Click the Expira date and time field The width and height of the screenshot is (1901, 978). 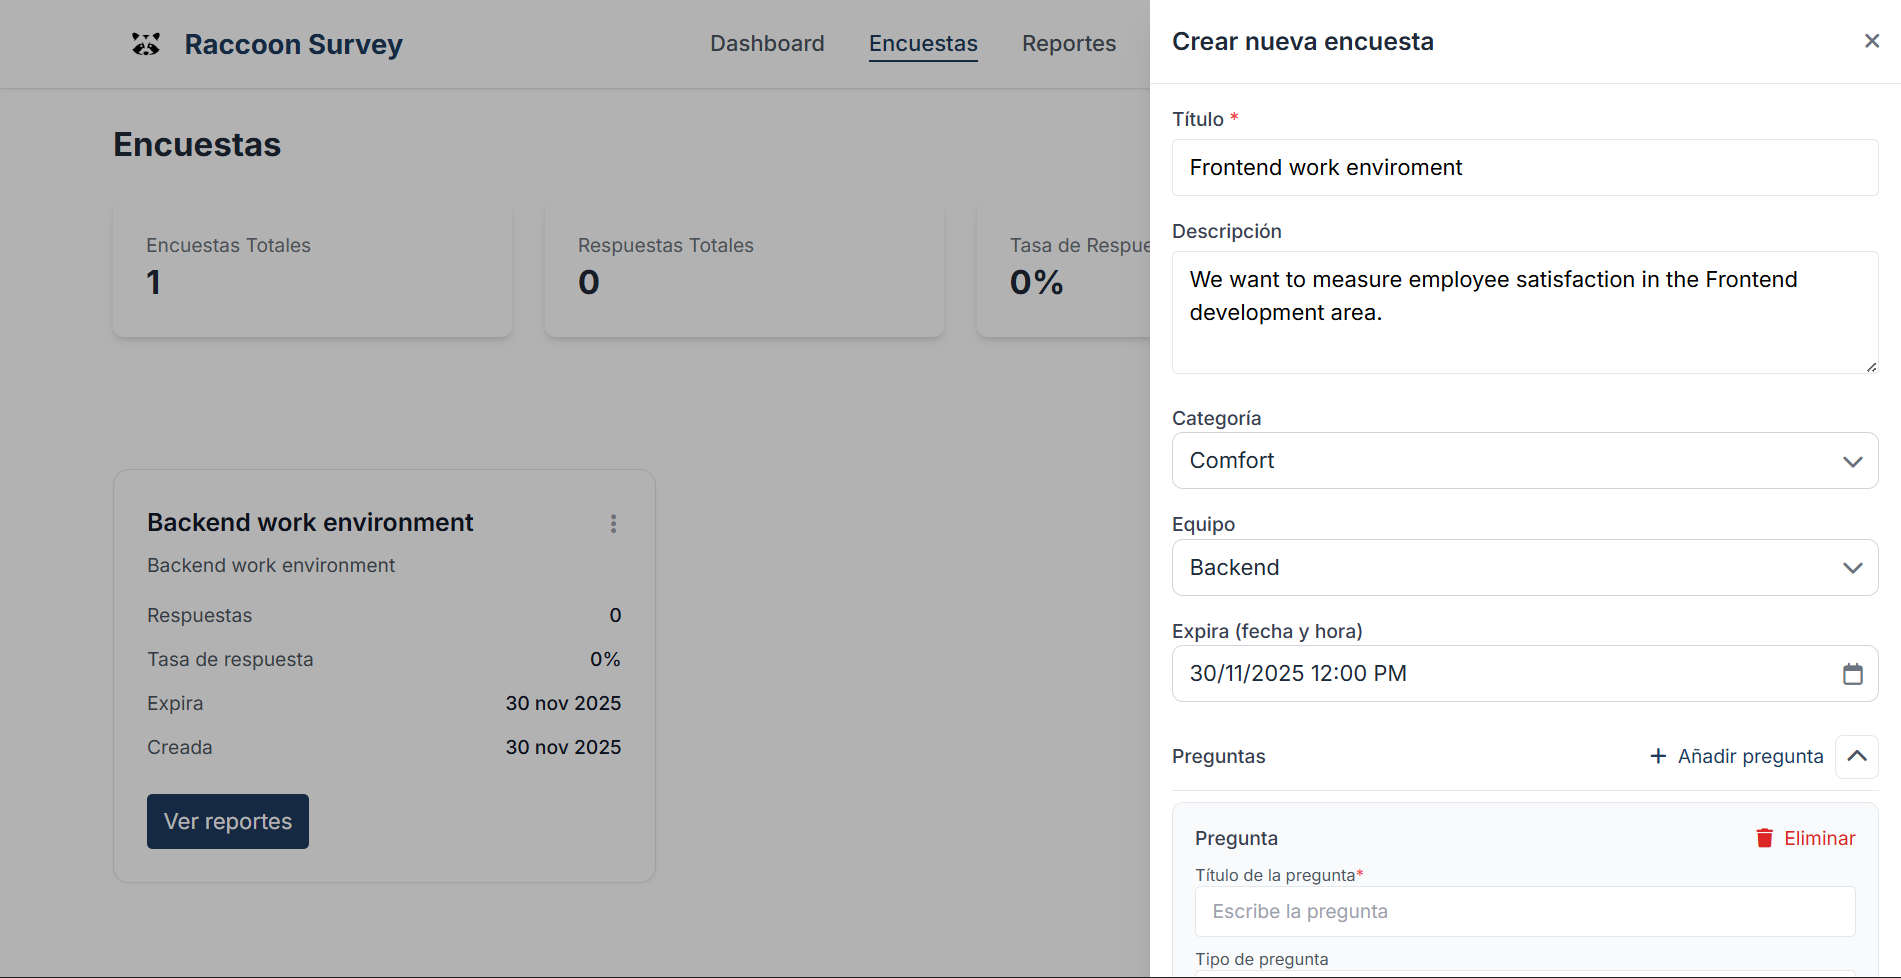pyautogui.click(x=1500, y=674)
